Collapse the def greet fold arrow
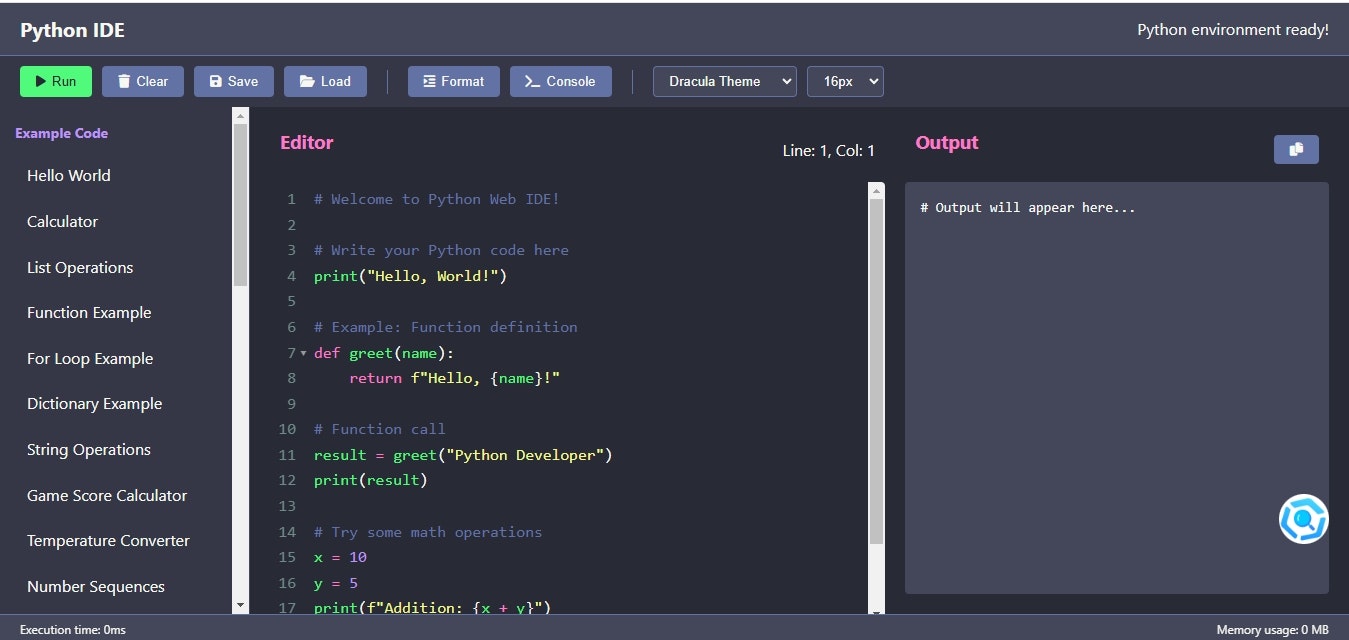 click(304, 353)
